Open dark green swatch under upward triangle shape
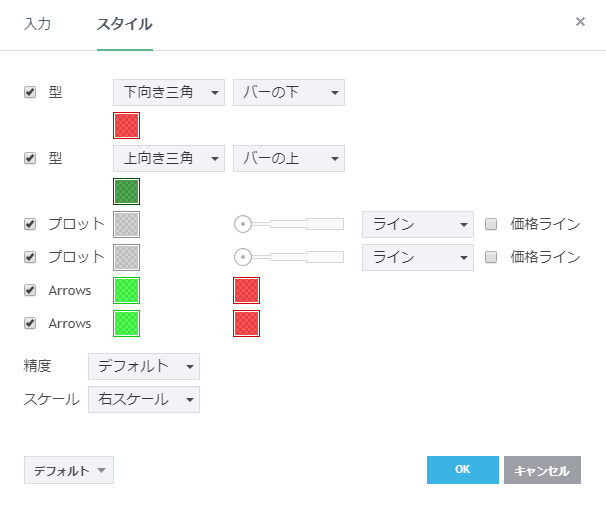The height and width of the screenshot is (506, 606). point(127,191)
